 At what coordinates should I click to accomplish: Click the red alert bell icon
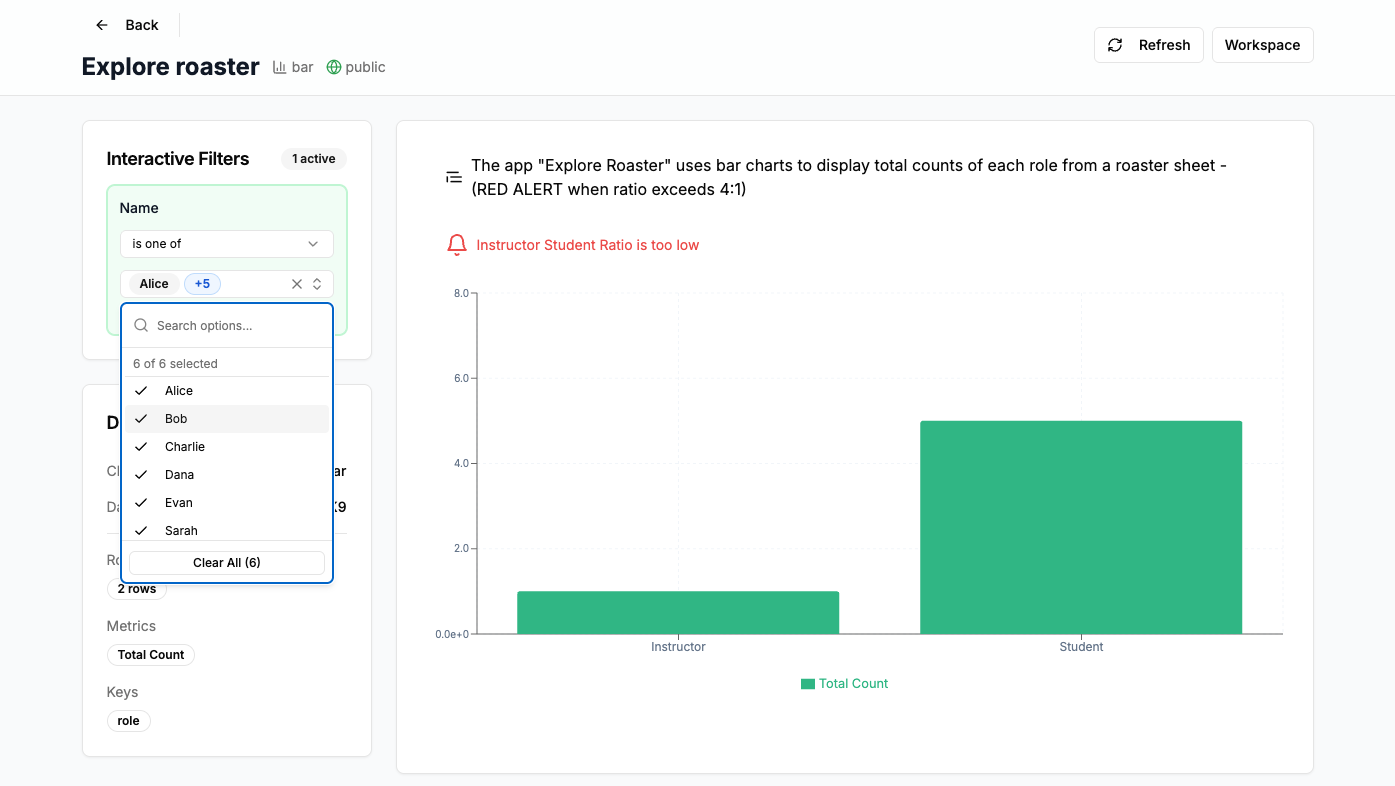[x=457, y=245]
